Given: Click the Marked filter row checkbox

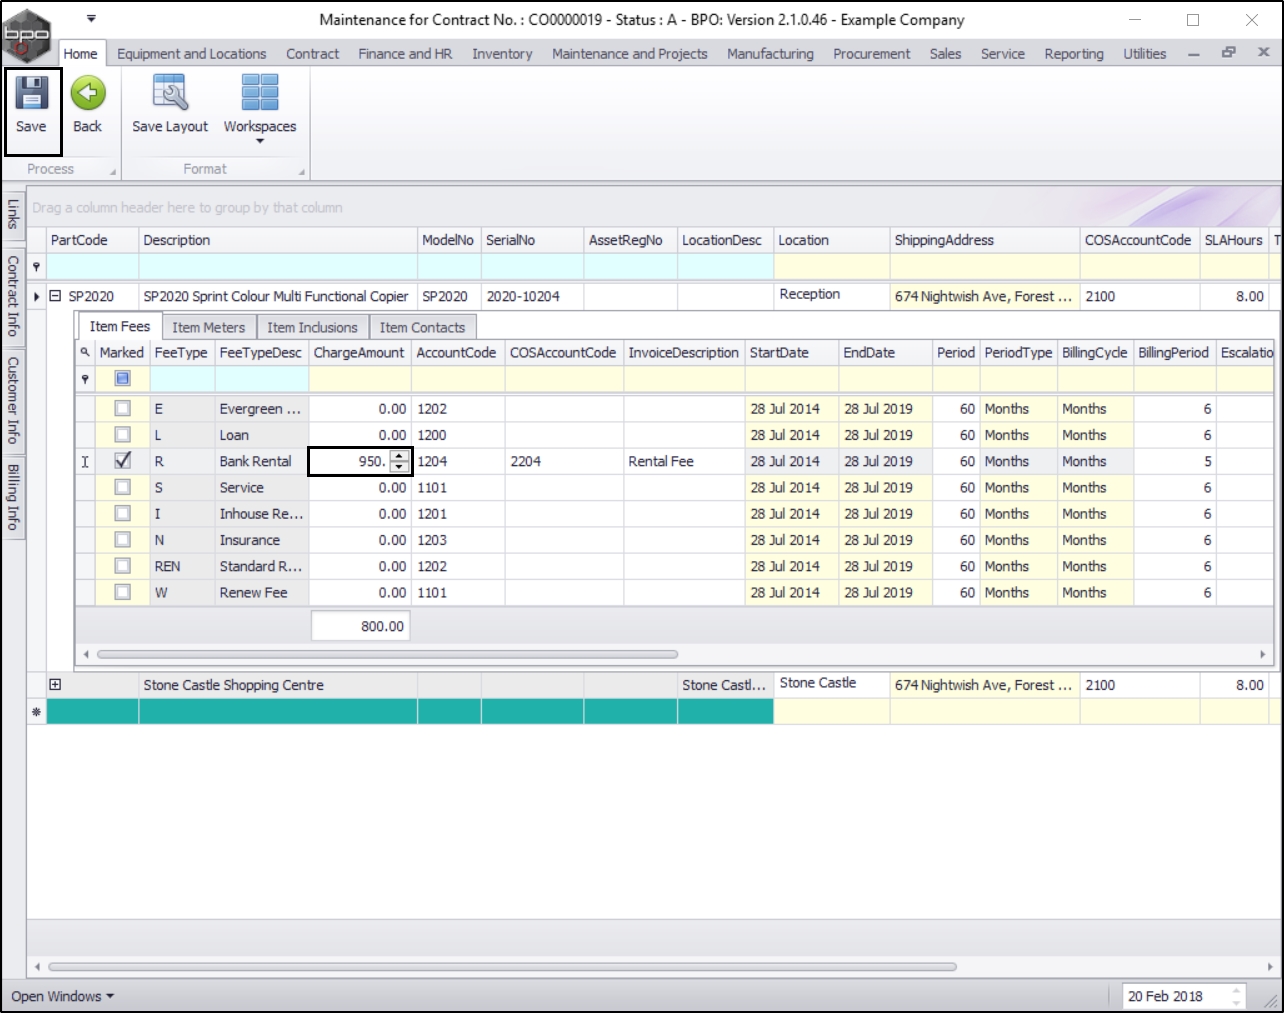Looking at the screenshot, I should click(x=122, y=379).
